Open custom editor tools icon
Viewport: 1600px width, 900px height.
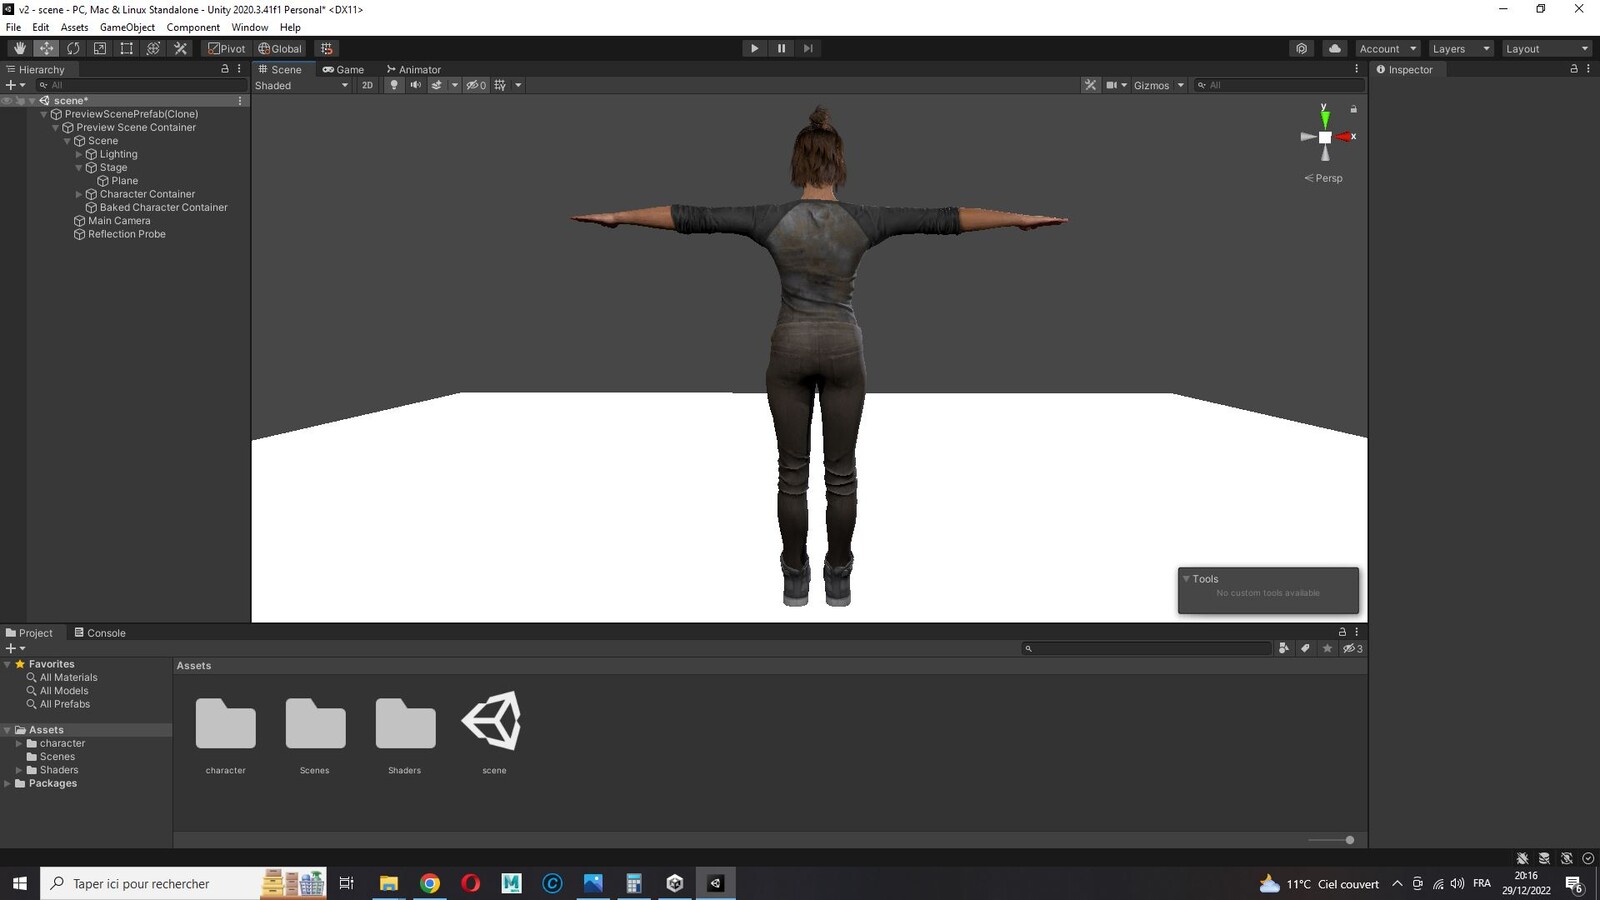[181, 48]
